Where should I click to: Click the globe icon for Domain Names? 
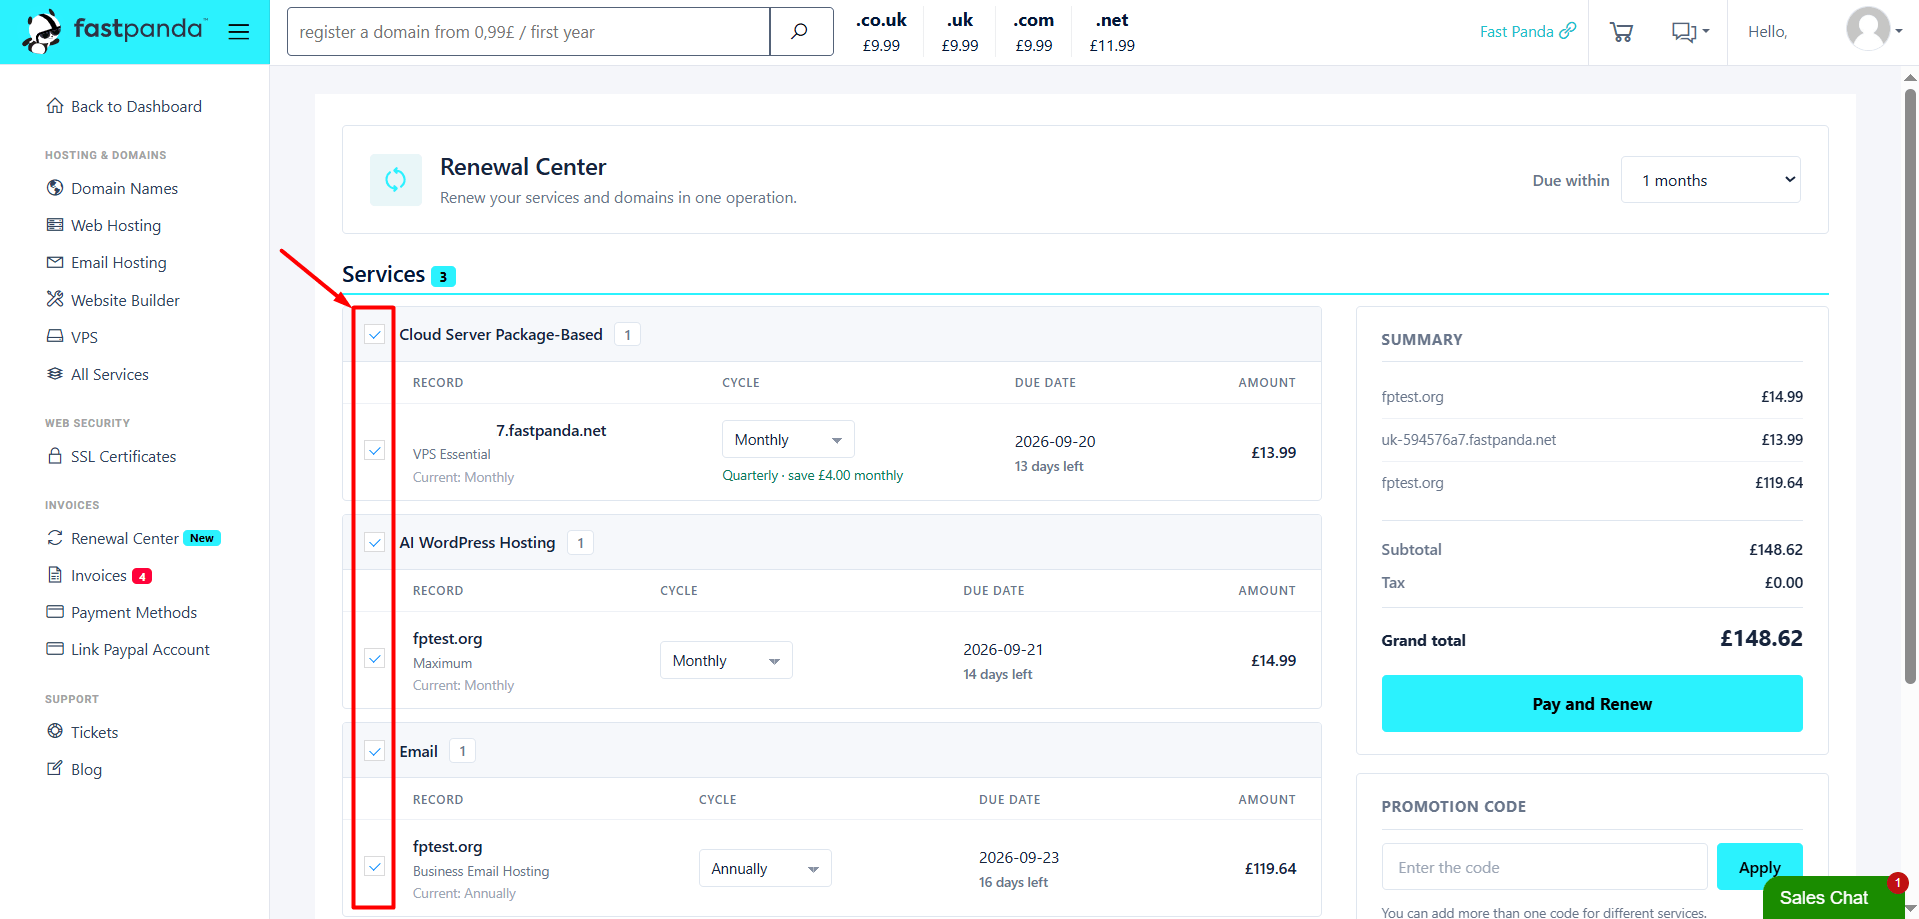pos(55,188)
